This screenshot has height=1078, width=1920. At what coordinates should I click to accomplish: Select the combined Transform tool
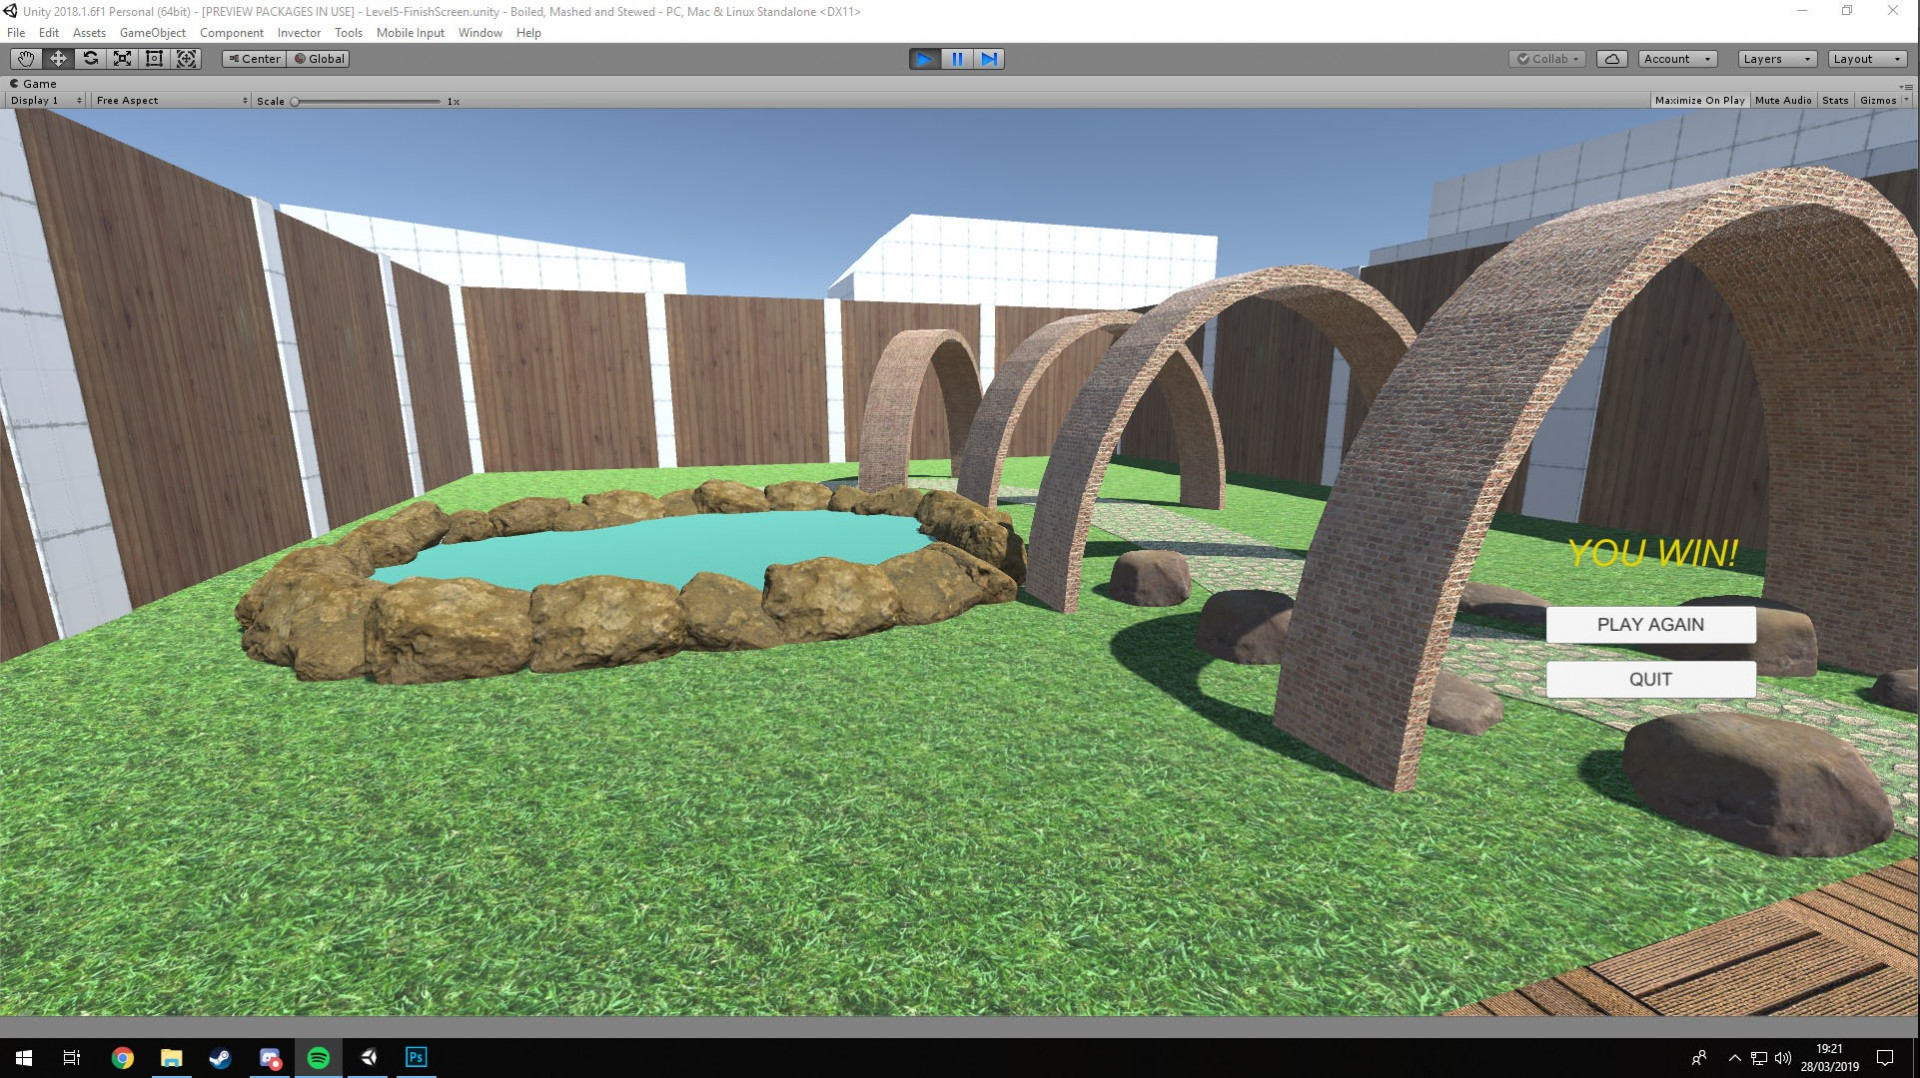tap(186, 59)
